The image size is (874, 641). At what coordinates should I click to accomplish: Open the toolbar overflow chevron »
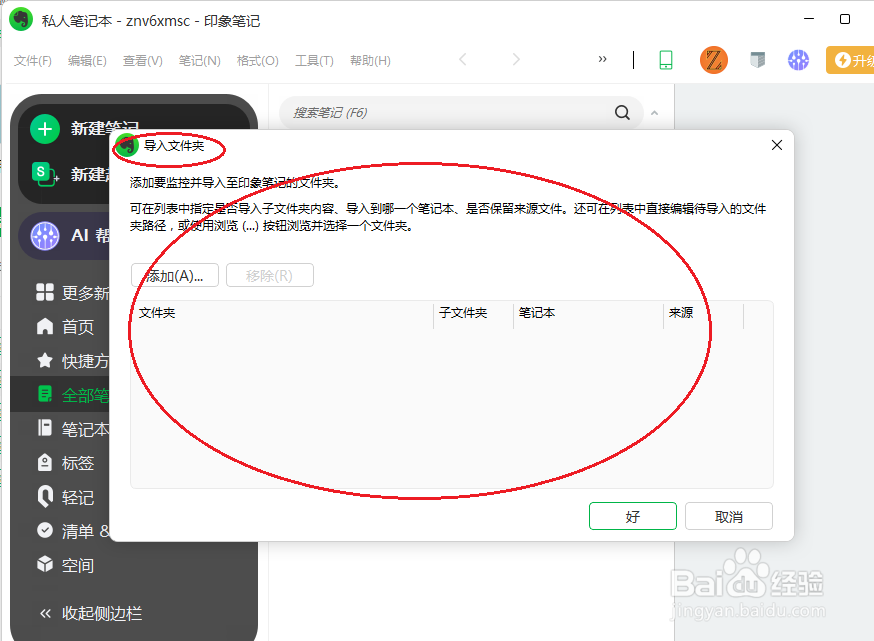602,60
